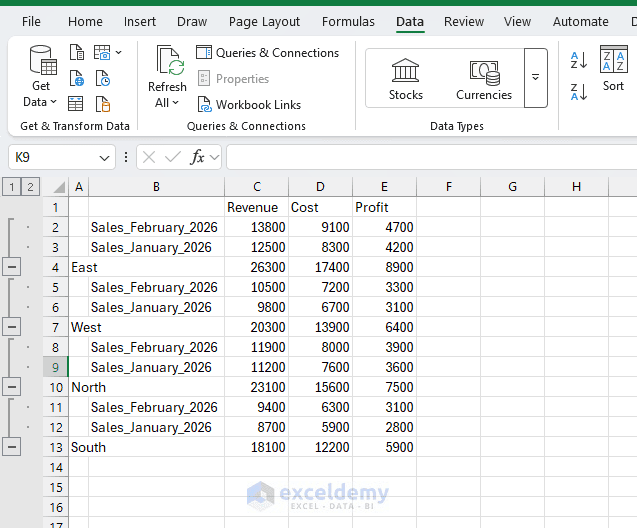637x528 pixels.
Task: Open Workbook Links
Action: [249, 105]
